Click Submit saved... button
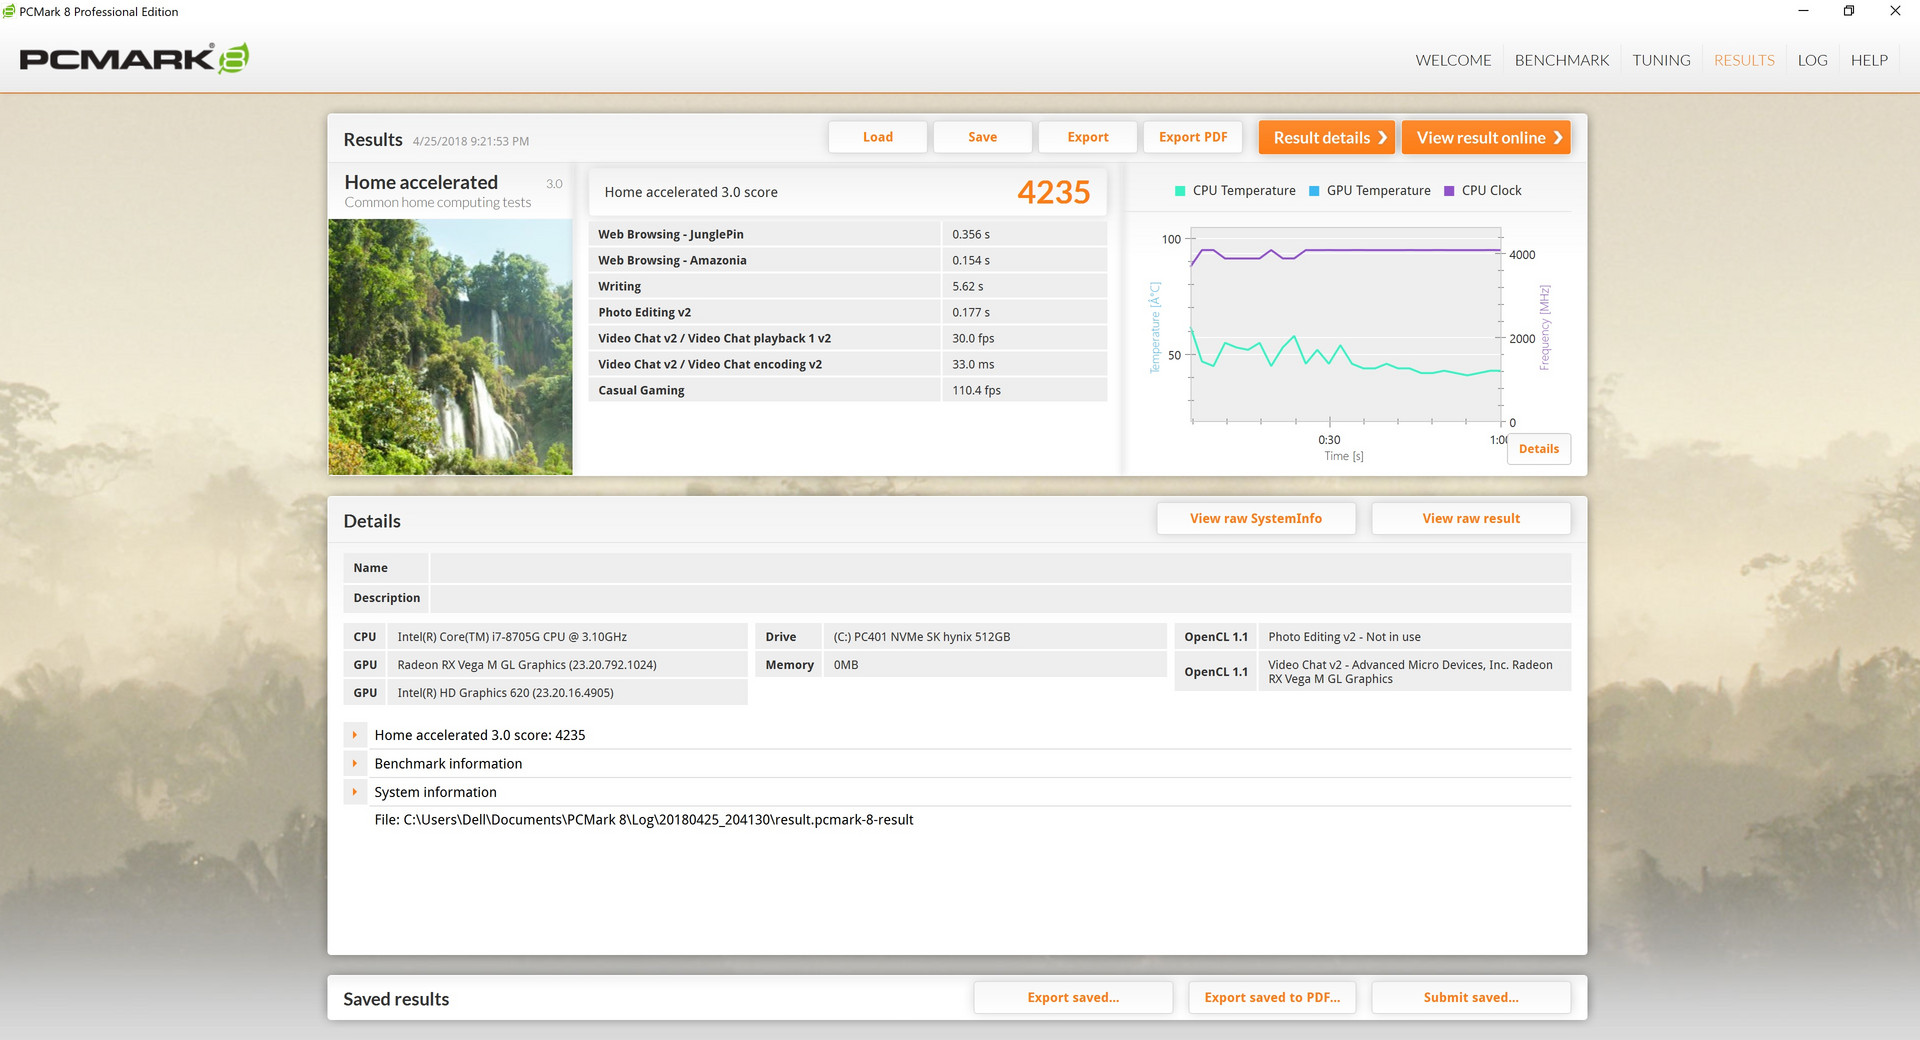The width and height of the screenshot is (1920, 1040). pyautogui.click(x=1470, y=997)
